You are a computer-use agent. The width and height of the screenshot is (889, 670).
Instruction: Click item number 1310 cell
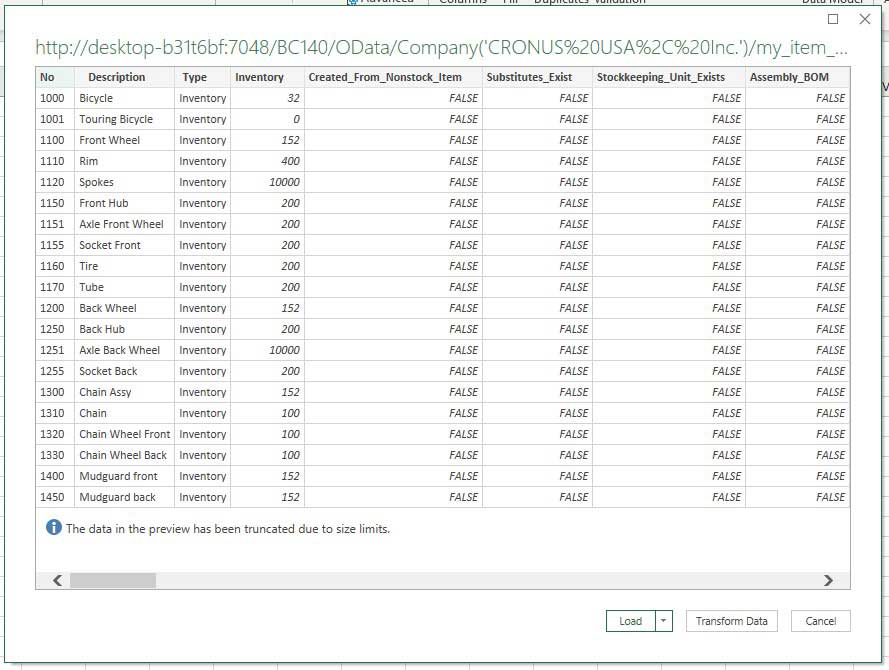coord(55,413)
